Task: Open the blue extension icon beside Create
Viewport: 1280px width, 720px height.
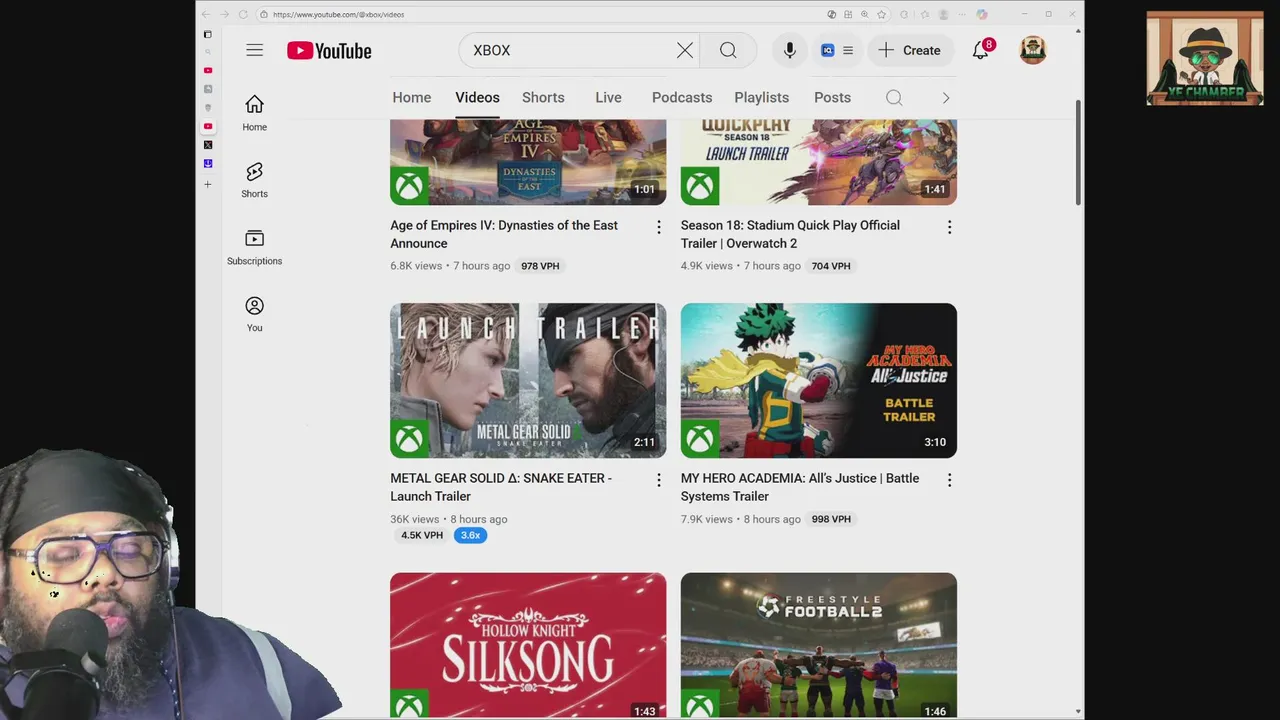Action: [x=828, y=50]
